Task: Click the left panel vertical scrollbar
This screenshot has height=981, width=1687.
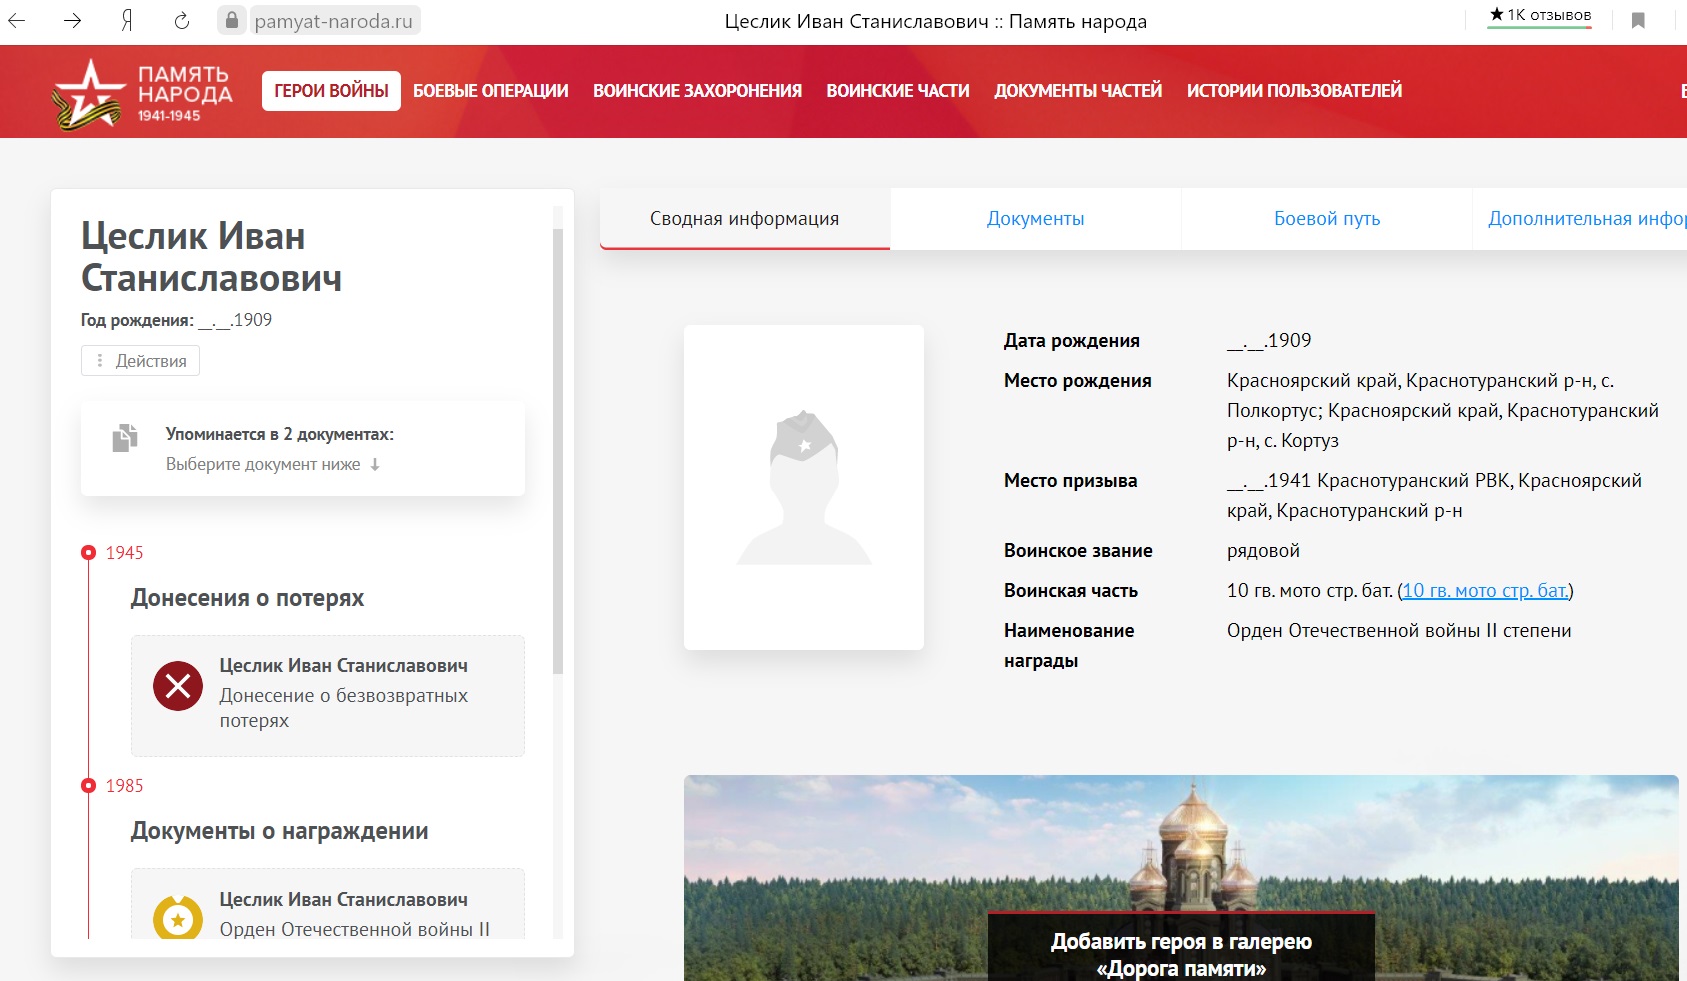Action: tap(558, 450)
